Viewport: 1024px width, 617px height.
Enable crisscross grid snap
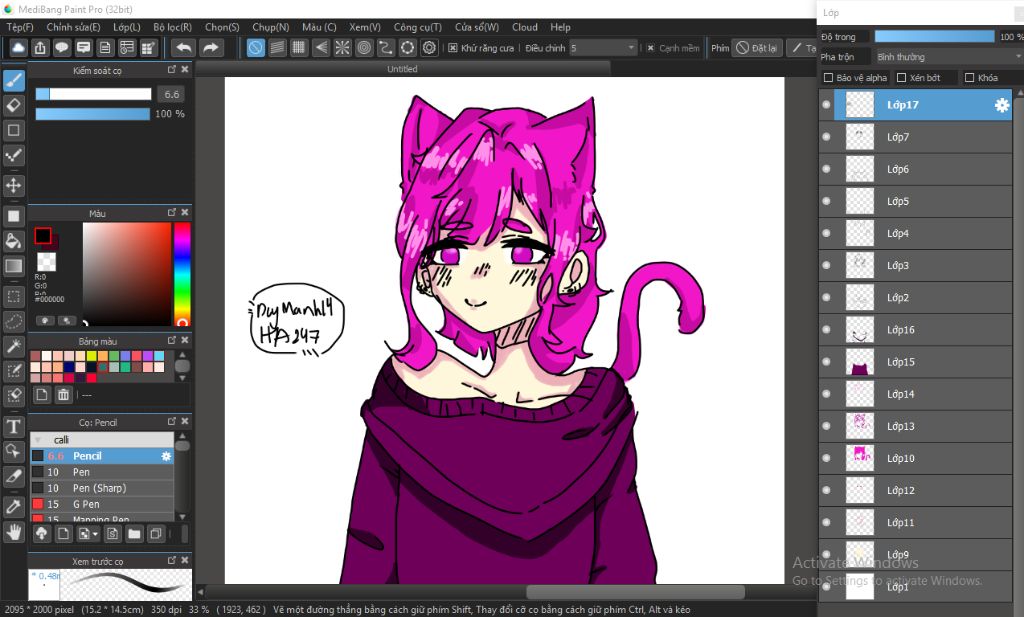pos(298,48)
